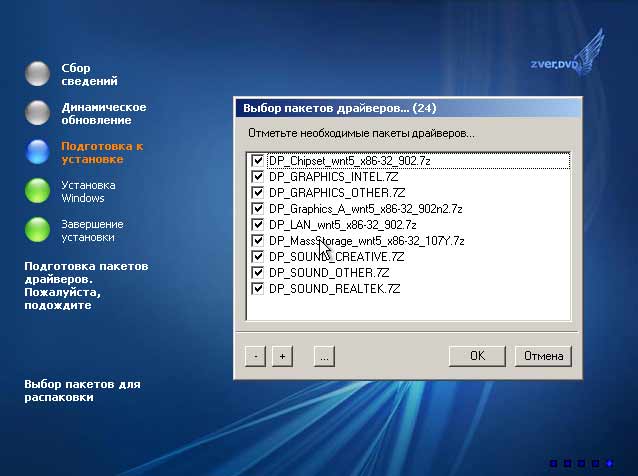
Task: Click the Отмена cancel button
Action: tap(543, 356)
